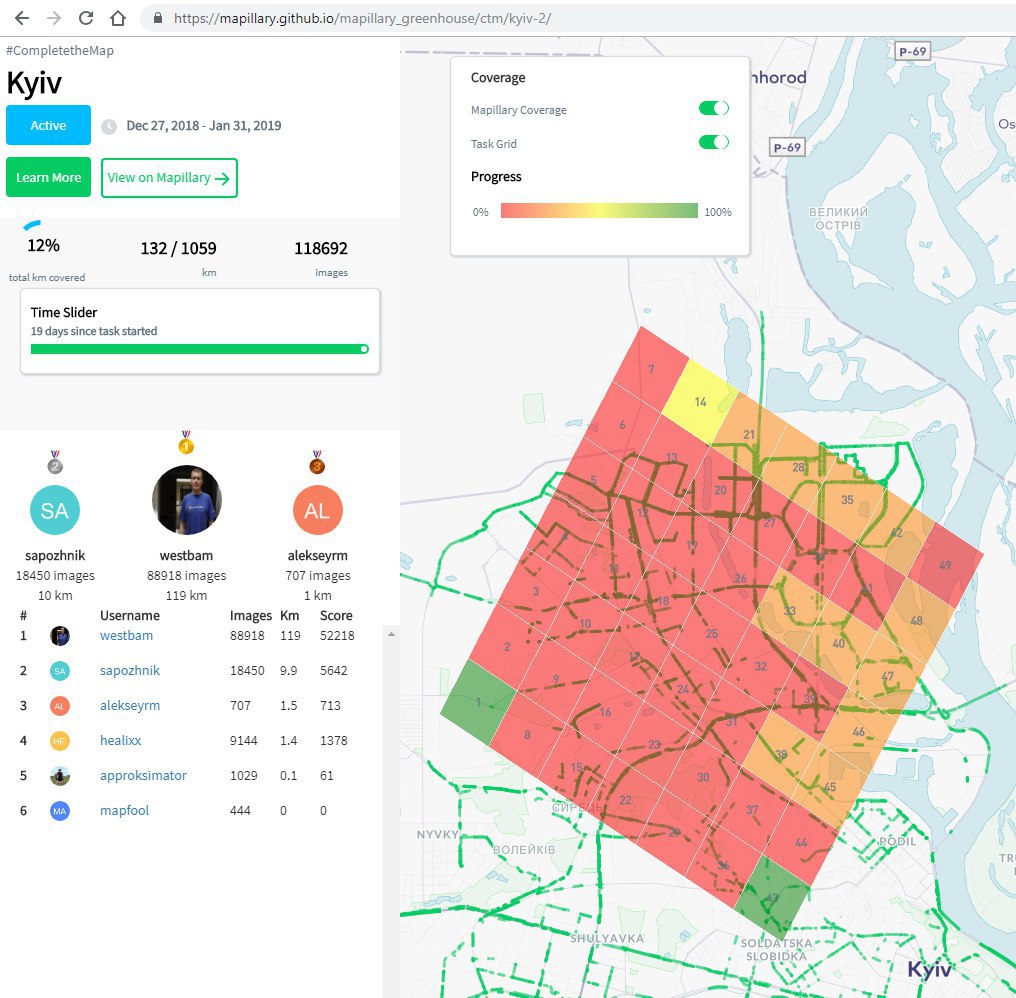Click healixx's image count 9144

(244, 740)
